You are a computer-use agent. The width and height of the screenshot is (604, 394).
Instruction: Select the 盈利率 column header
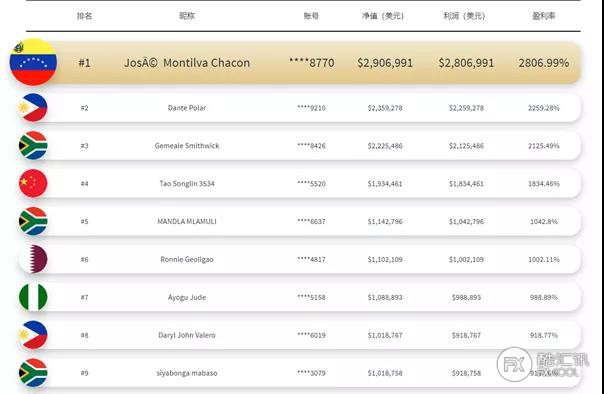544,16
